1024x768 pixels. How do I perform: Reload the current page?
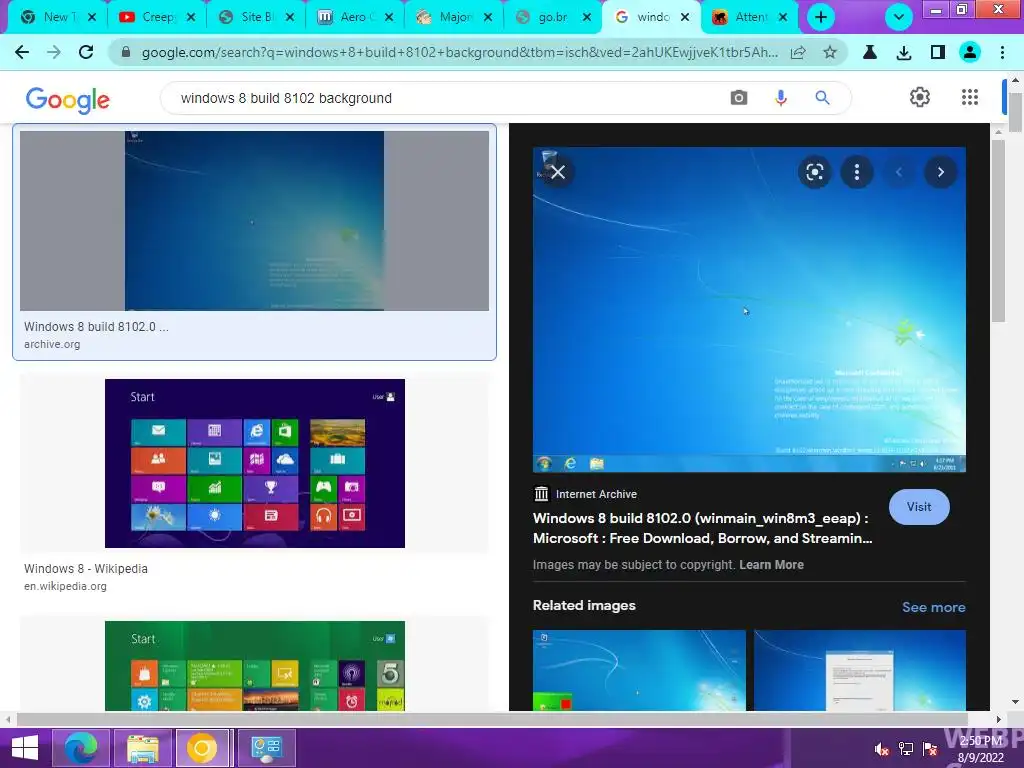click(86, 52)
